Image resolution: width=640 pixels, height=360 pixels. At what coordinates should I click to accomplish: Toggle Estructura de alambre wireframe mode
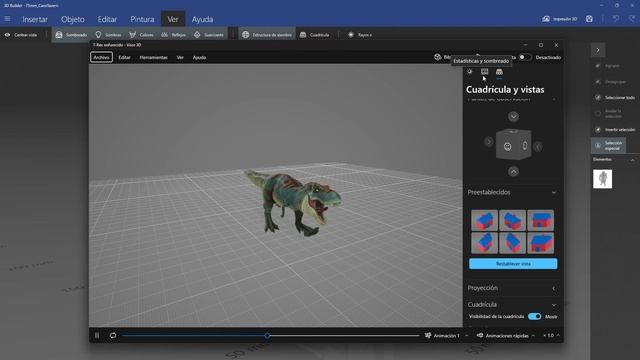tap(267, 35)
